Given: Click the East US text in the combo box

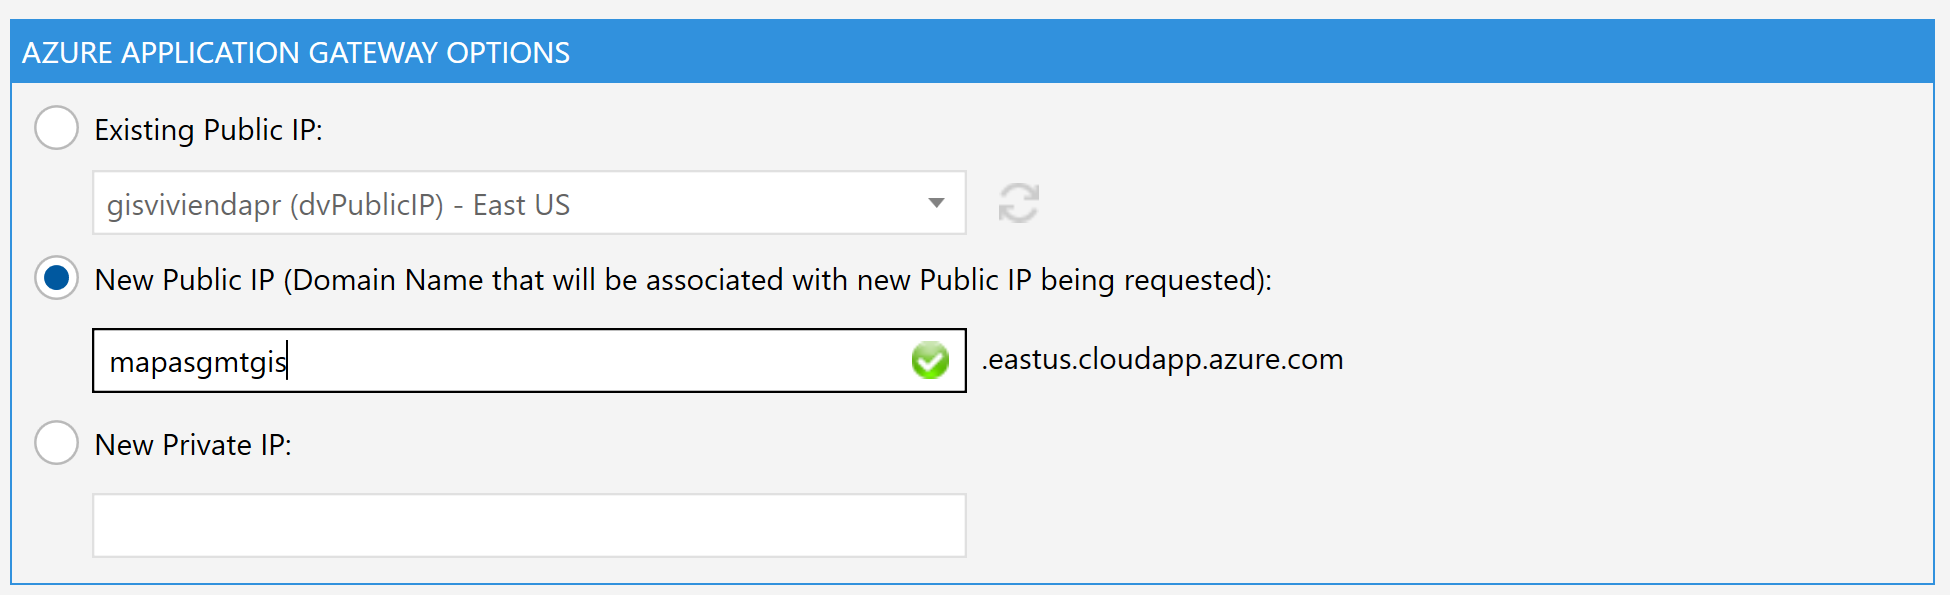Looking at the screenshot, I should pos(521,205).
